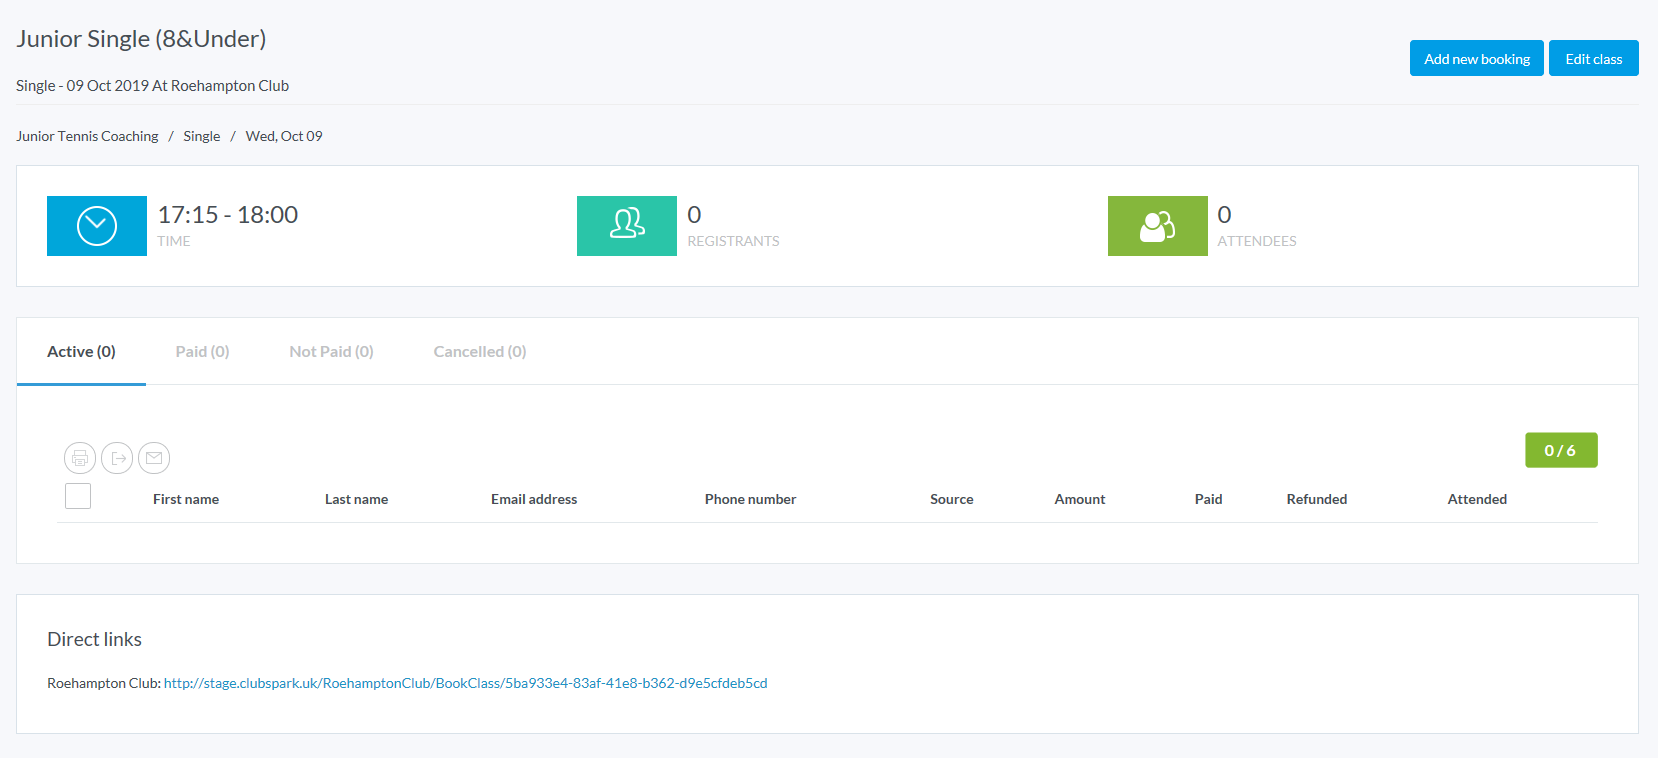Viewport: 1658px width, 758px height.
Task: Click the green 0 / 6 capacity badge
Action: click(x=1560, y=450)
